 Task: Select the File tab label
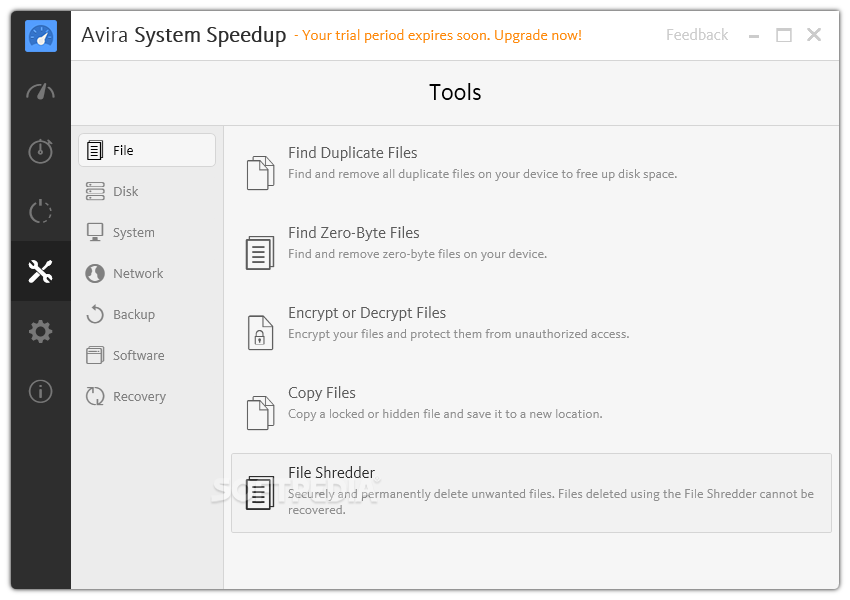[123, 150]
